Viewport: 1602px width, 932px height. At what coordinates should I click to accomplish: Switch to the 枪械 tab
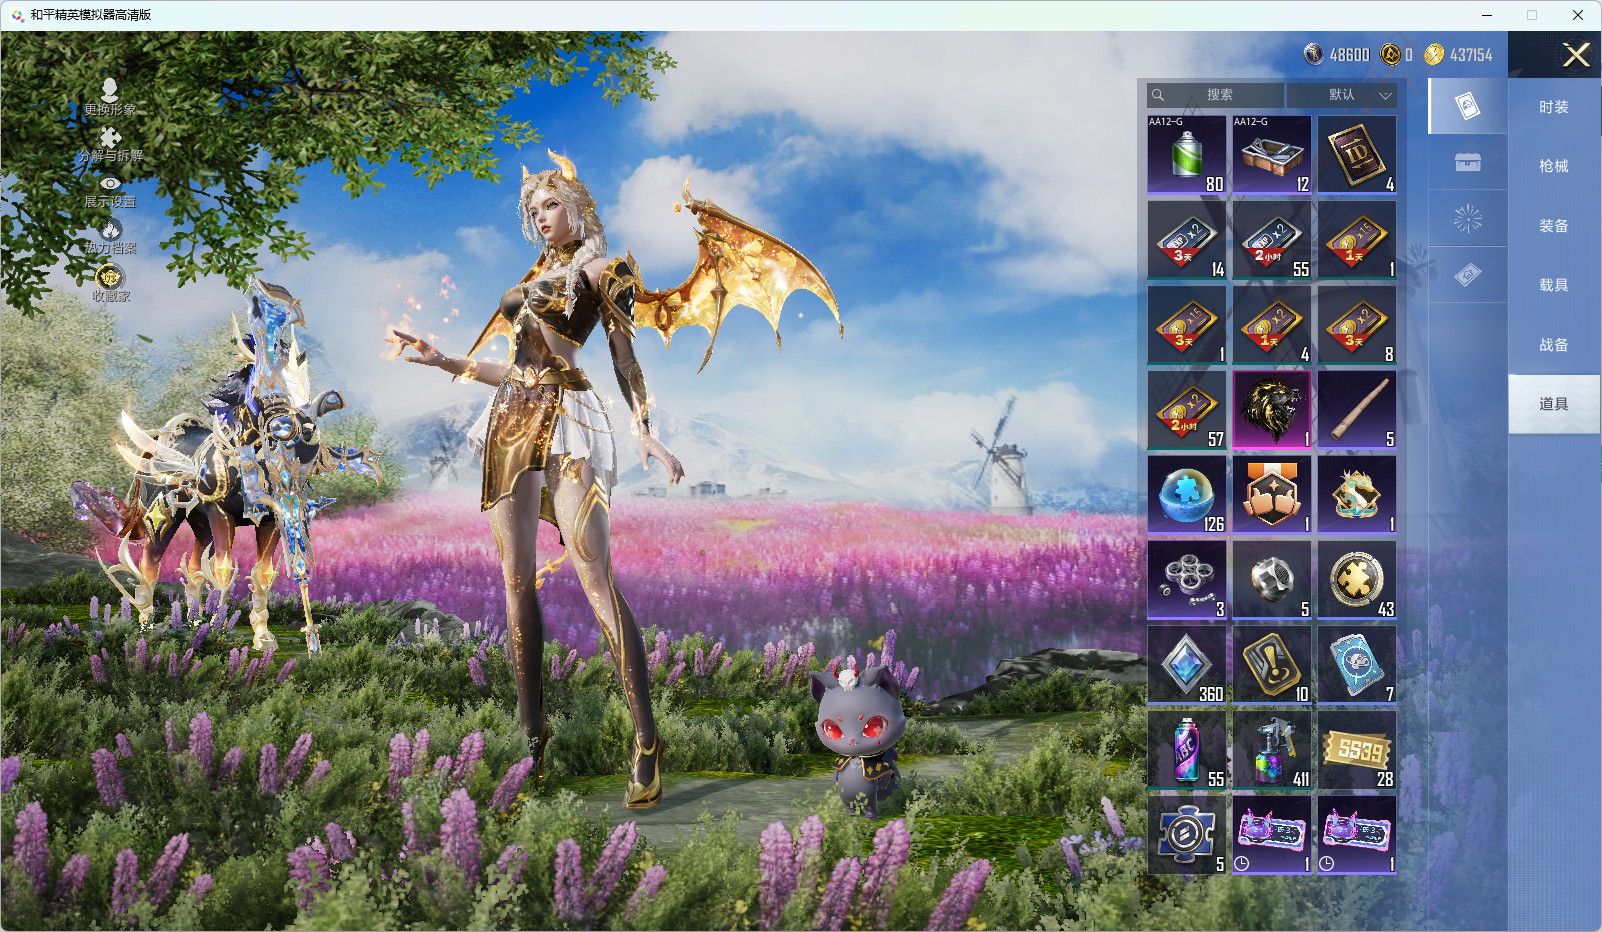click(1554, 166)
